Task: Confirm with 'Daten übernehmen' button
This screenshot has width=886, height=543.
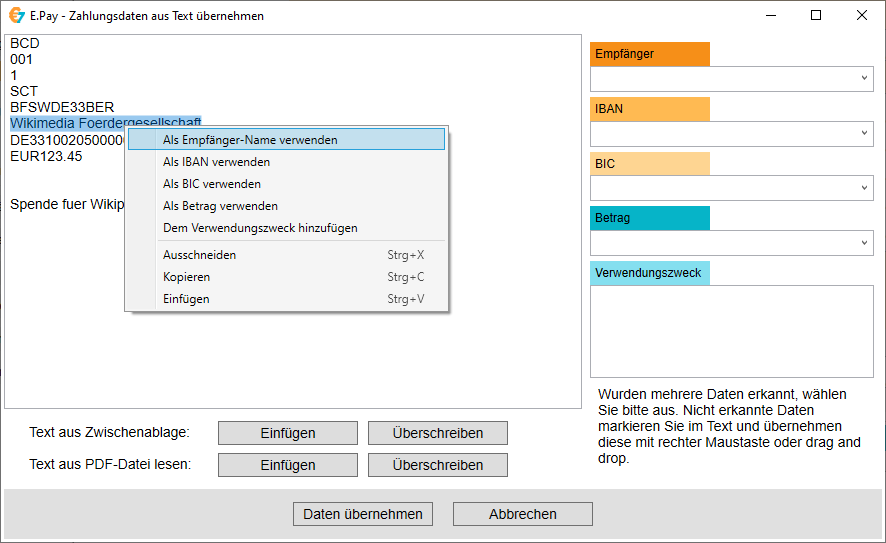Action: [x=363, y=514]
